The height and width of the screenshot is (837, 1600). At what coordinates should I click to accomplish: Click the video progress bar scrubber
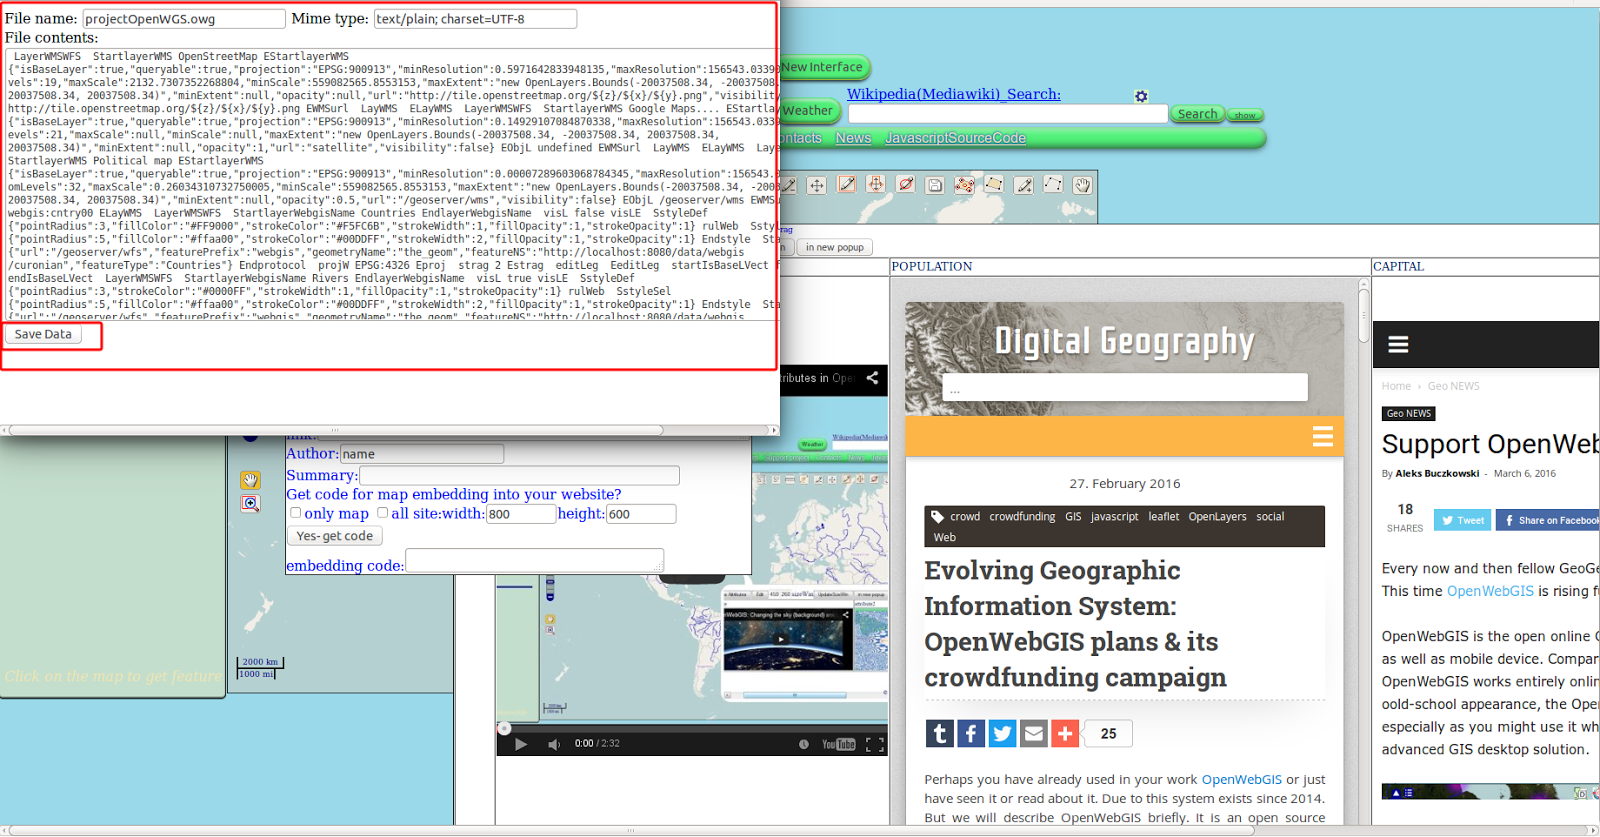504,728
